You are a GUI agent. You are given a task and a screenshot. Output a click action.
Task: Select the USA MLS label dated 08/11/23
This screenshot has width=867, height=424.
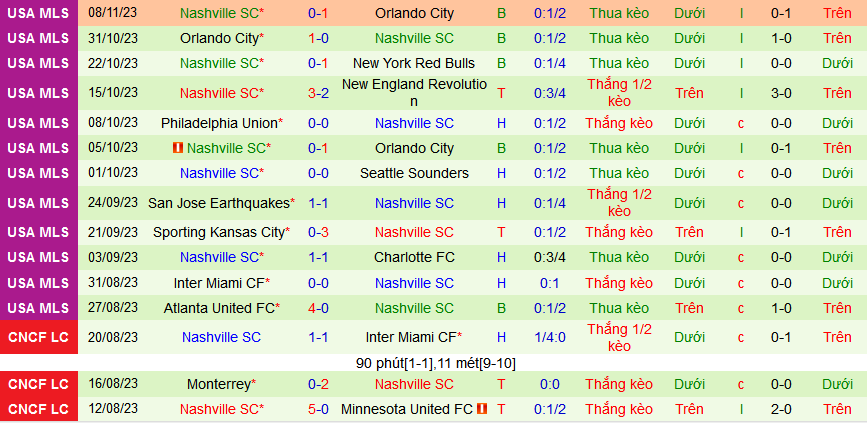click(x=39, y=14)
